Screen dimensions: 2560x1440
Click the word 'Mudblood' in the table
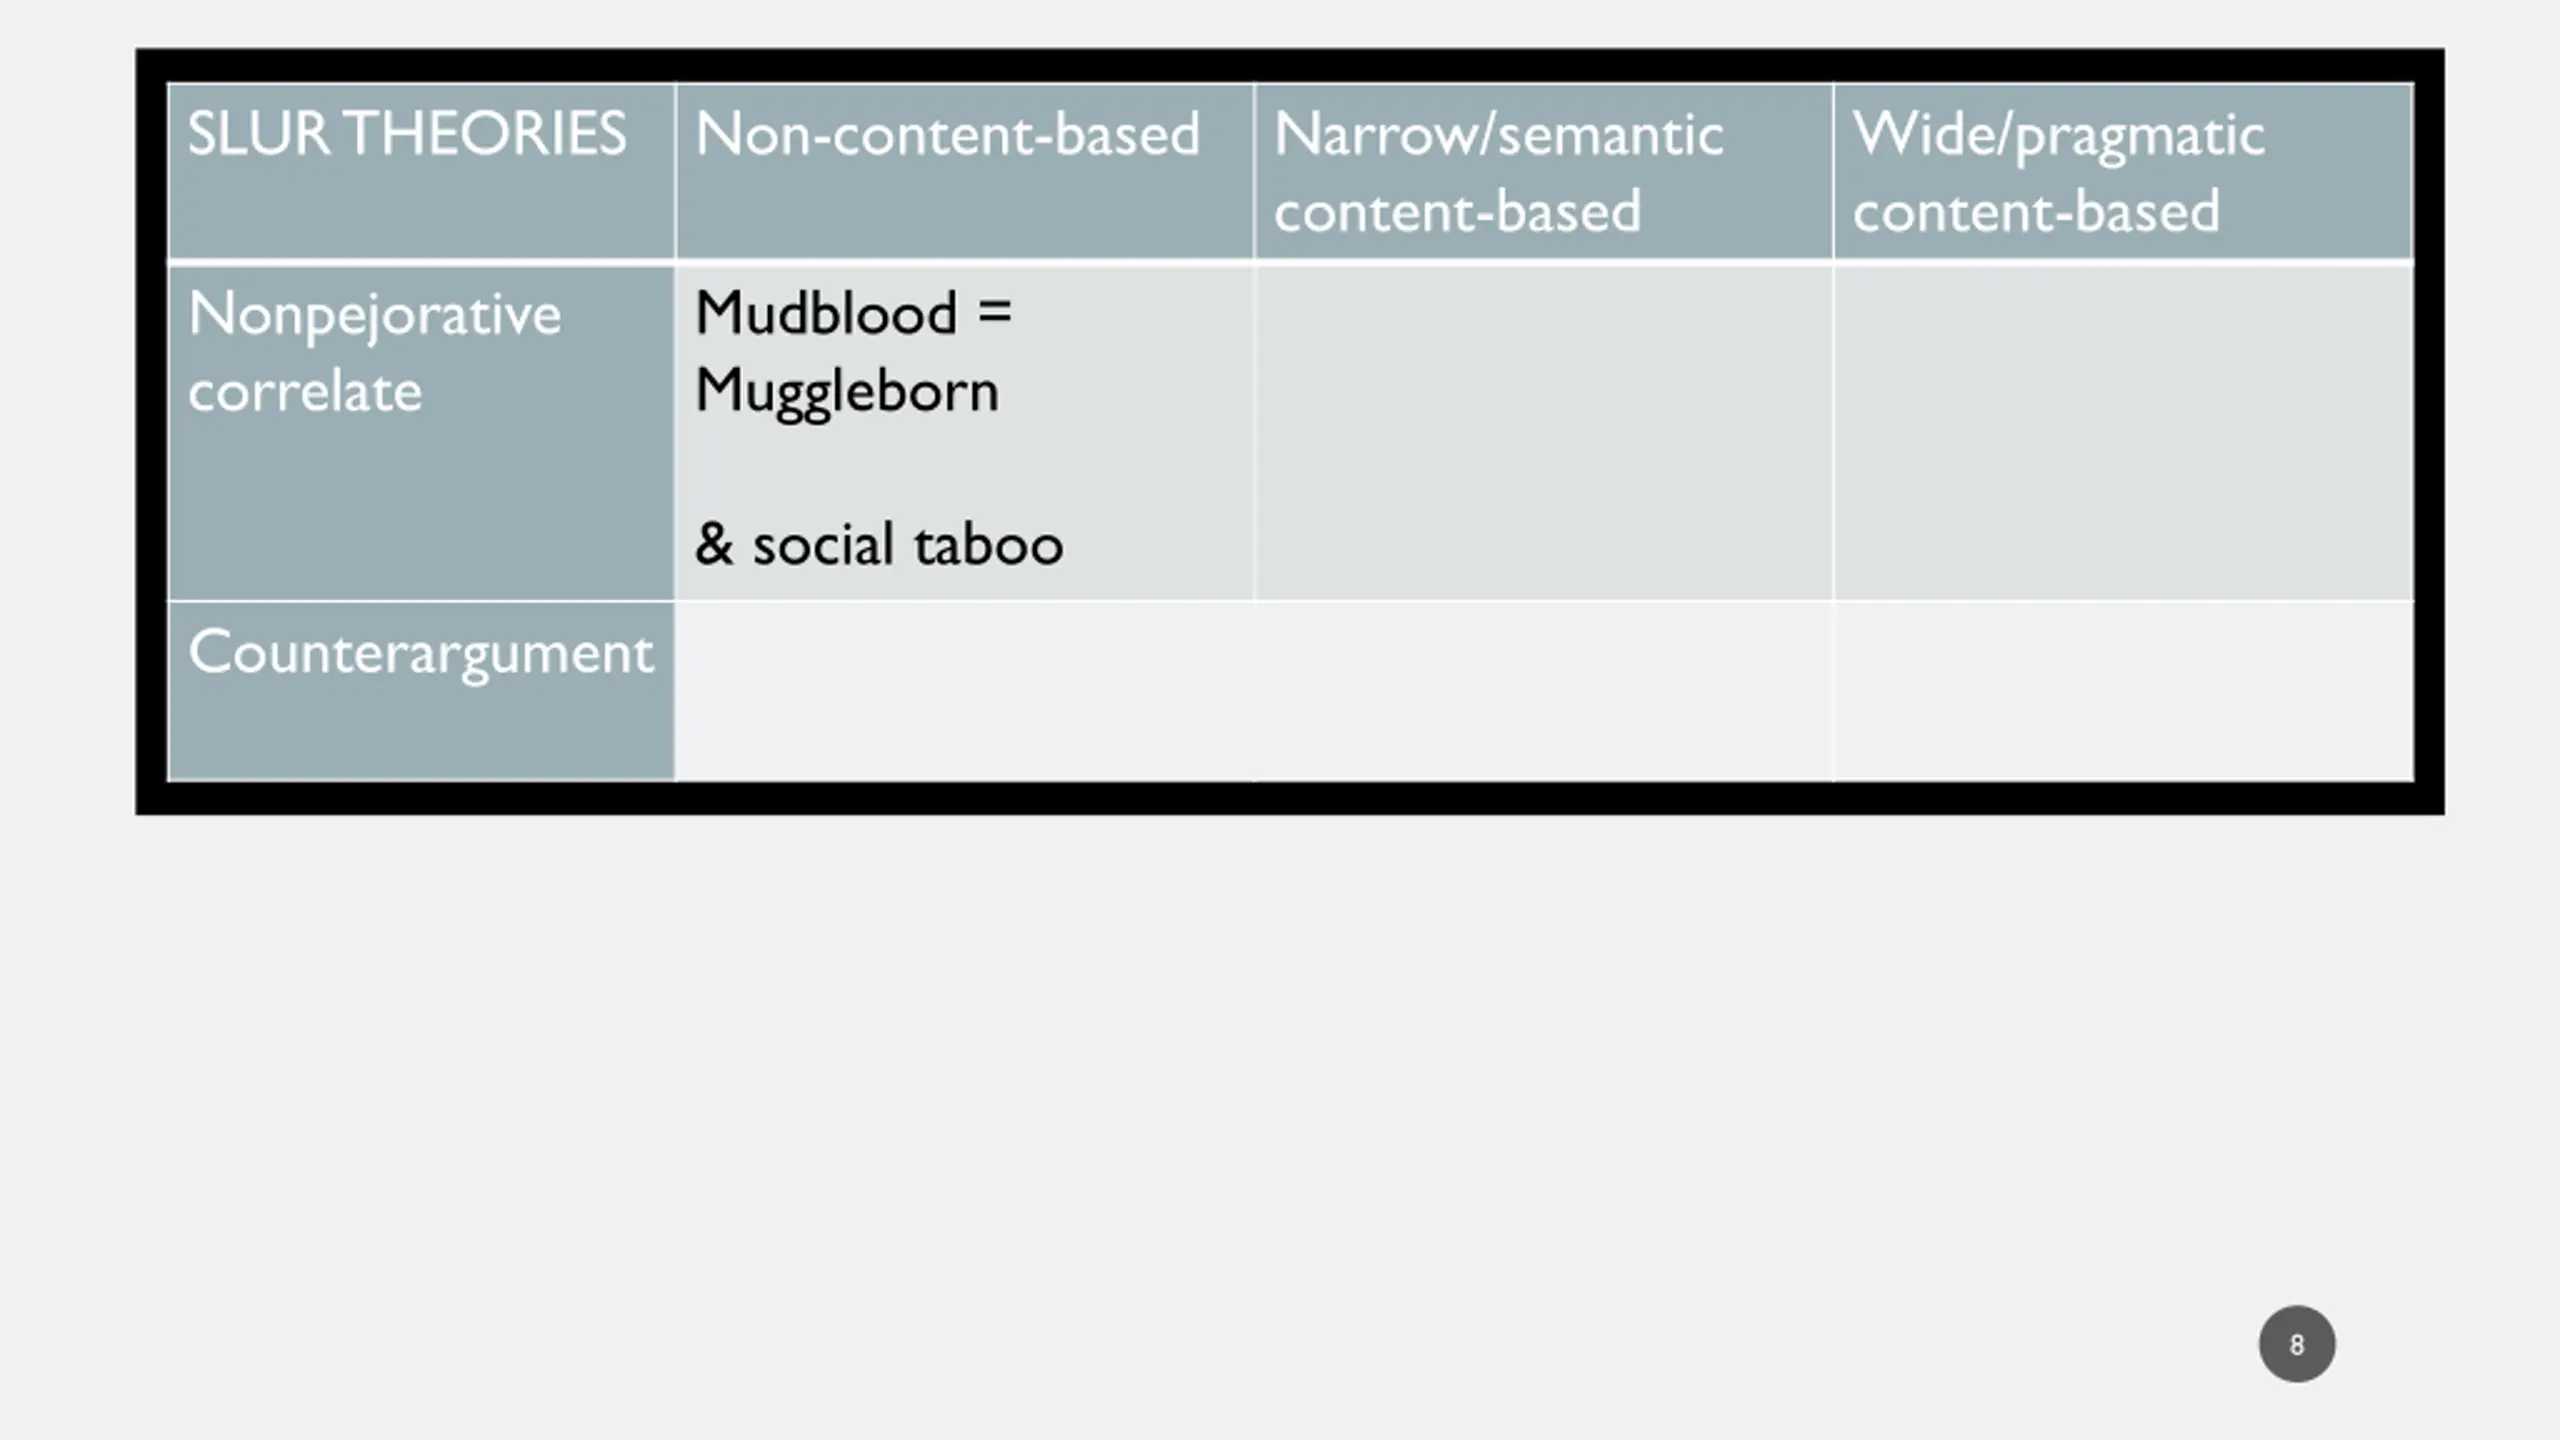tap(826, 313)
